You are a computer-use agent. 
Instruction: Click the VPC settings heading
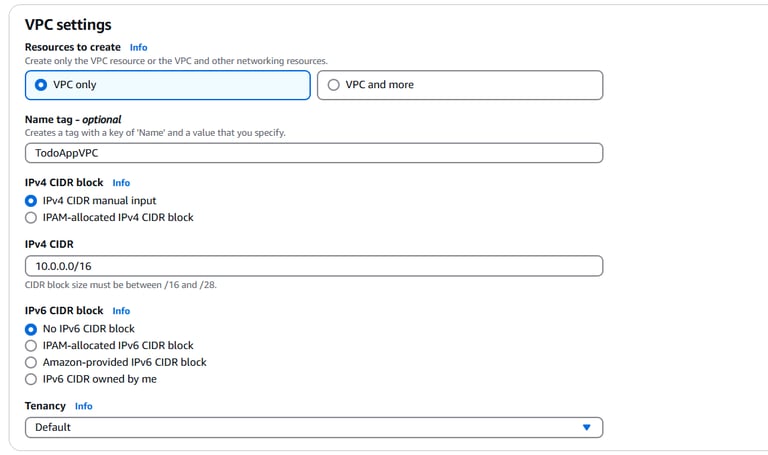(x=68, y=24)
